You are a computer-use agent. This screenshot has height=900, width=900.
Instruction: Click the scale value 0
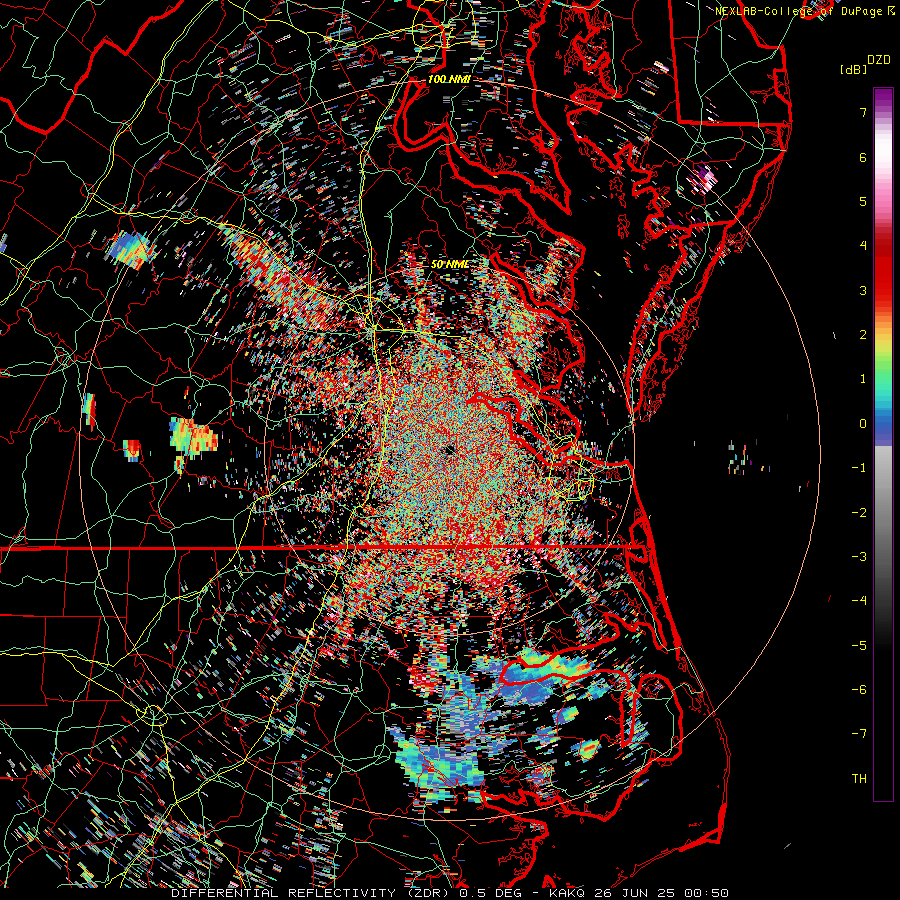[x=863, y=424]
